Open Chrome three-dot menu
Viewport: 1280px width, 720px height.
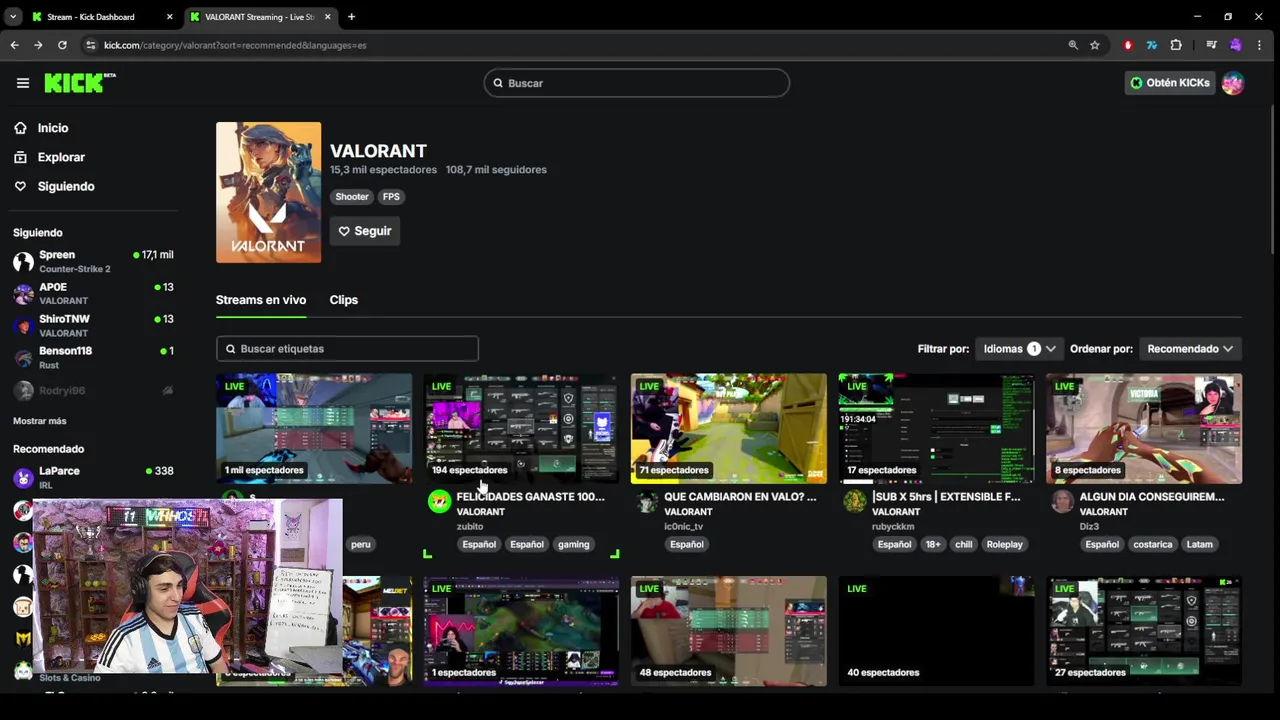click(1259, 45)
